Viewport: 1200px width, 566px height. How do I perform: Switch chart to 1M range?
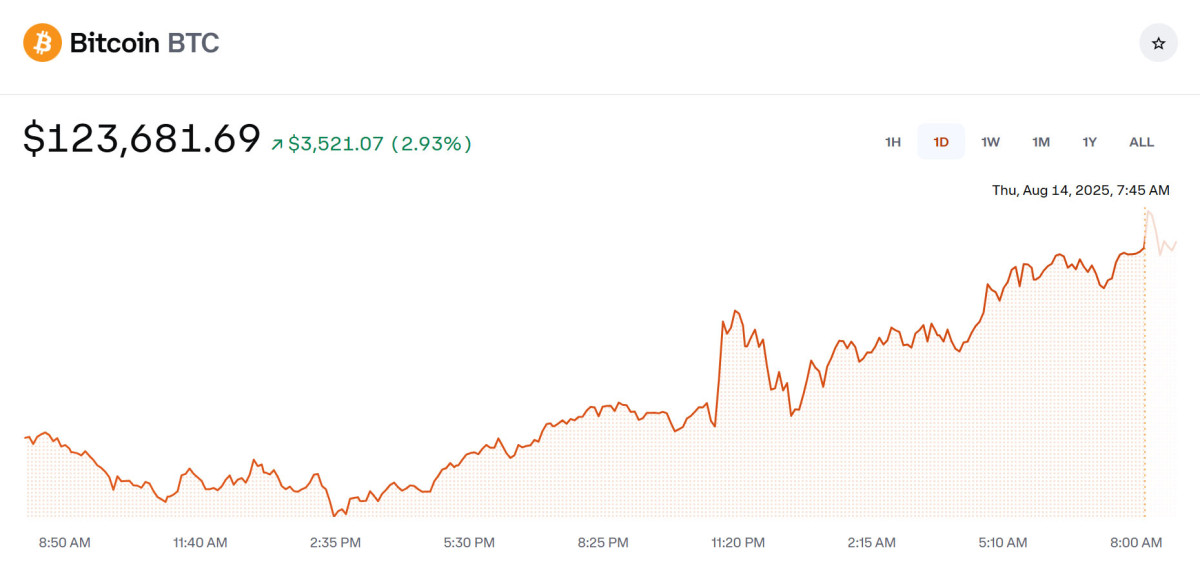tap(1041, 142)
